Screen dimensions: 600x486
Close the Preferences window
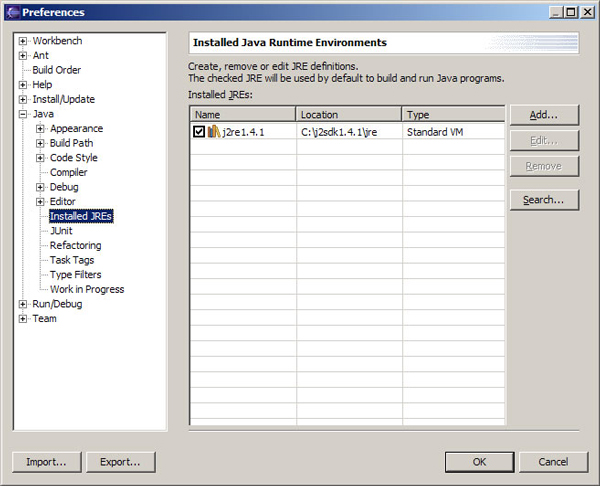587,12
